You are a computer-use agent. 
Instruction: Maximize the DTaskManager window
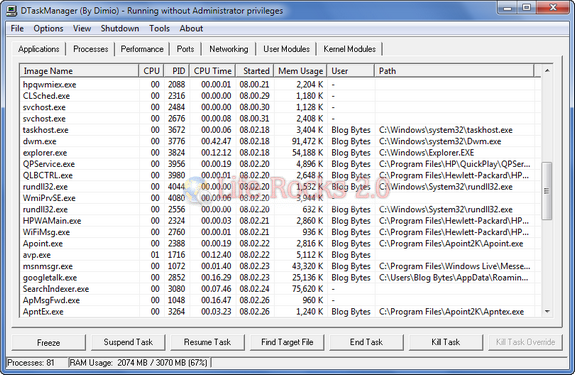pos(527,8)
